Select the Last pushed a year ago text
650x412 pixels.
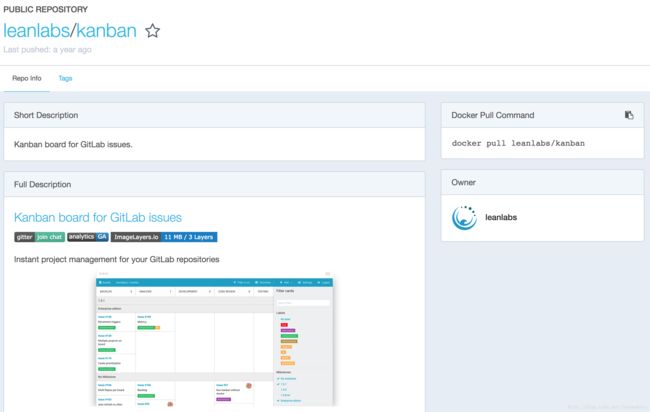point(47,50)
